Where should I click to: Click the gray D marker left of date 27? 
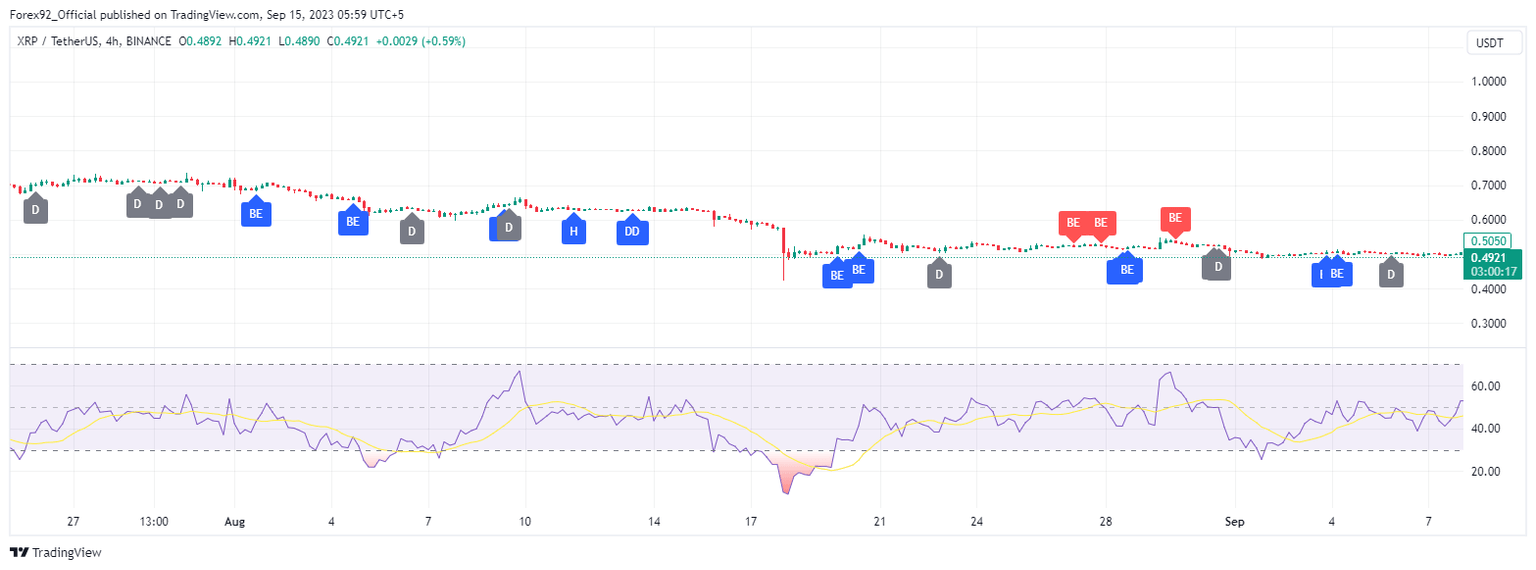(35, 210)
